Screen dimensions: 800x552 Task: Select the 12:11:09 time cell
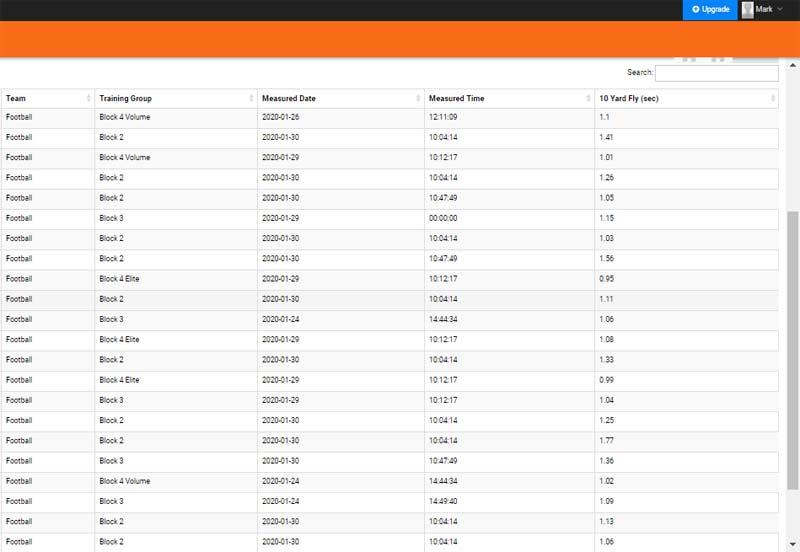443,117
